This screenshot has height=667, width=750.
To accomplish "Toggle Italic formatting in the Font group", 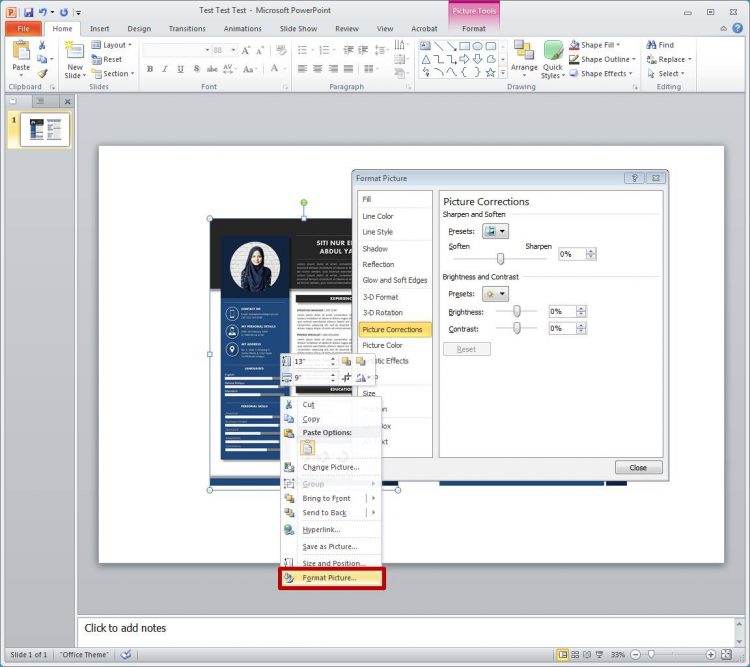I will click(x=164, y=69).
